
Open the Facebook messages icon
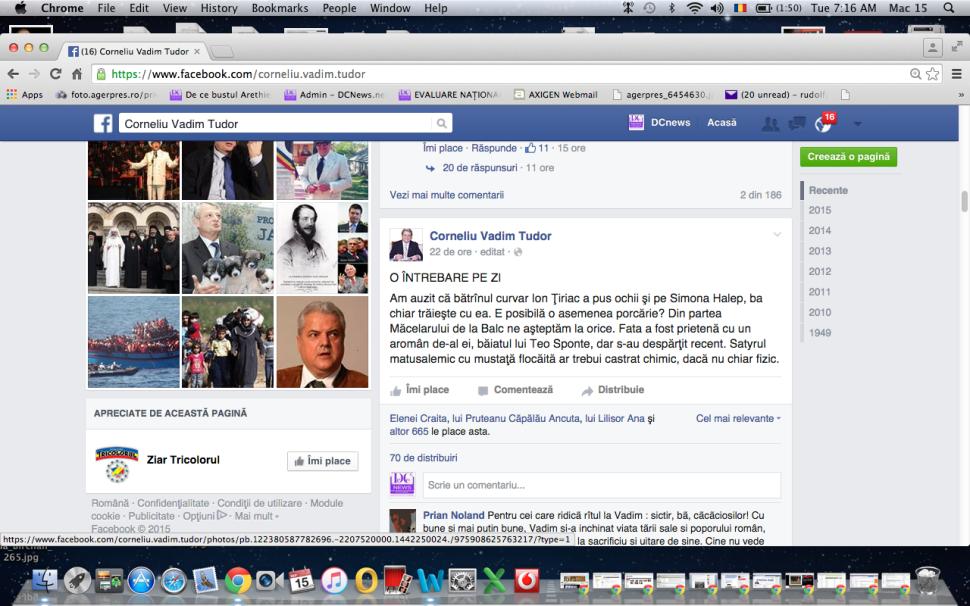pyautogui.click(x=797, y=123)
